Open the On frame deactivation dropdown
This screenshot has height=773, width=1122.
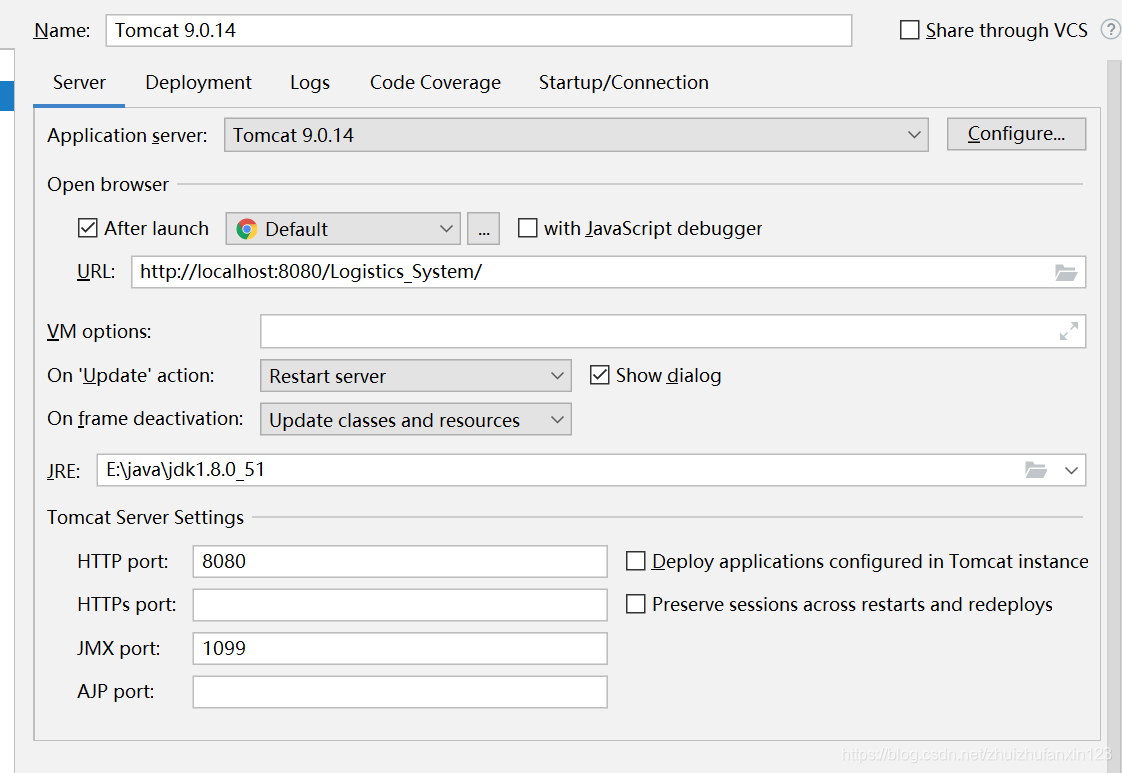point(415,419)
